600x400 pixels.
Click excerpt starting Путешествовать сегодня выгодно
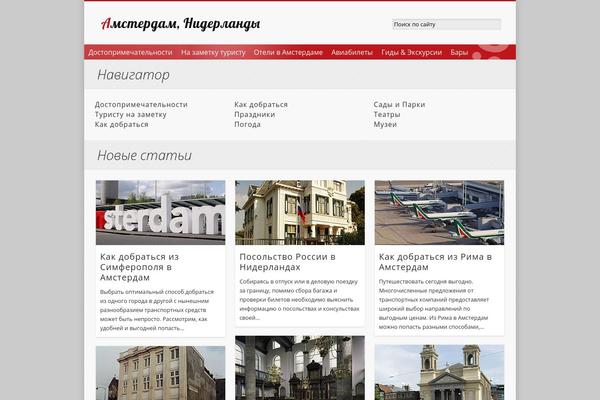[x=434, y=304]
